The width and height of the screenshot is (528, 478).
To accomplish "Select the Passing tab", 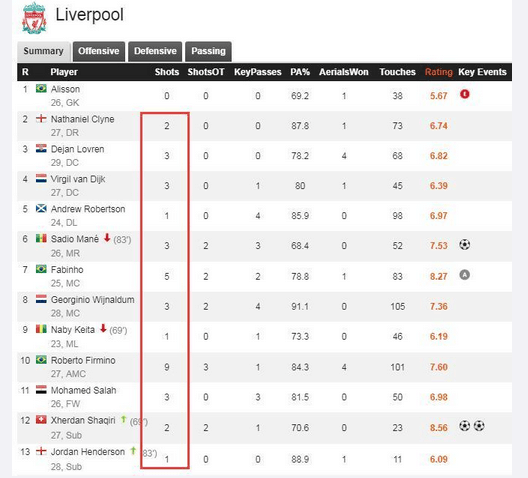I will pos(208,51).
